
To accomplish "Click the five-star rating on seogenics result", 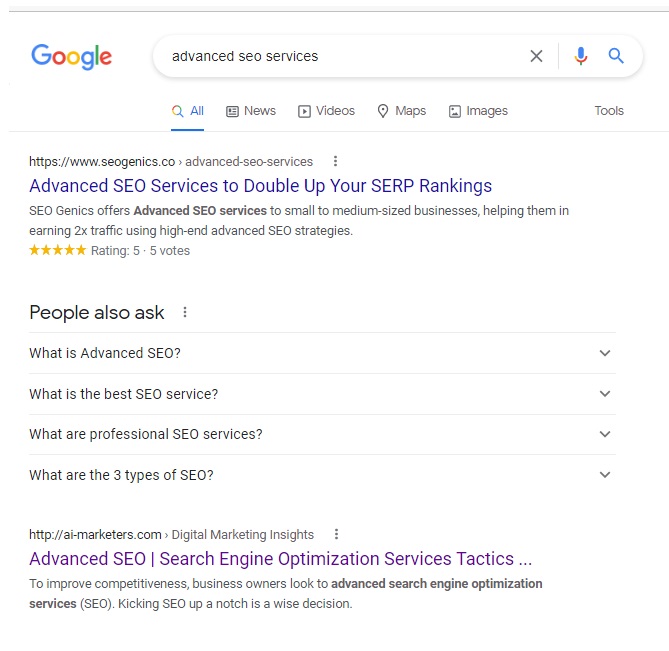I will pos(58,251).
